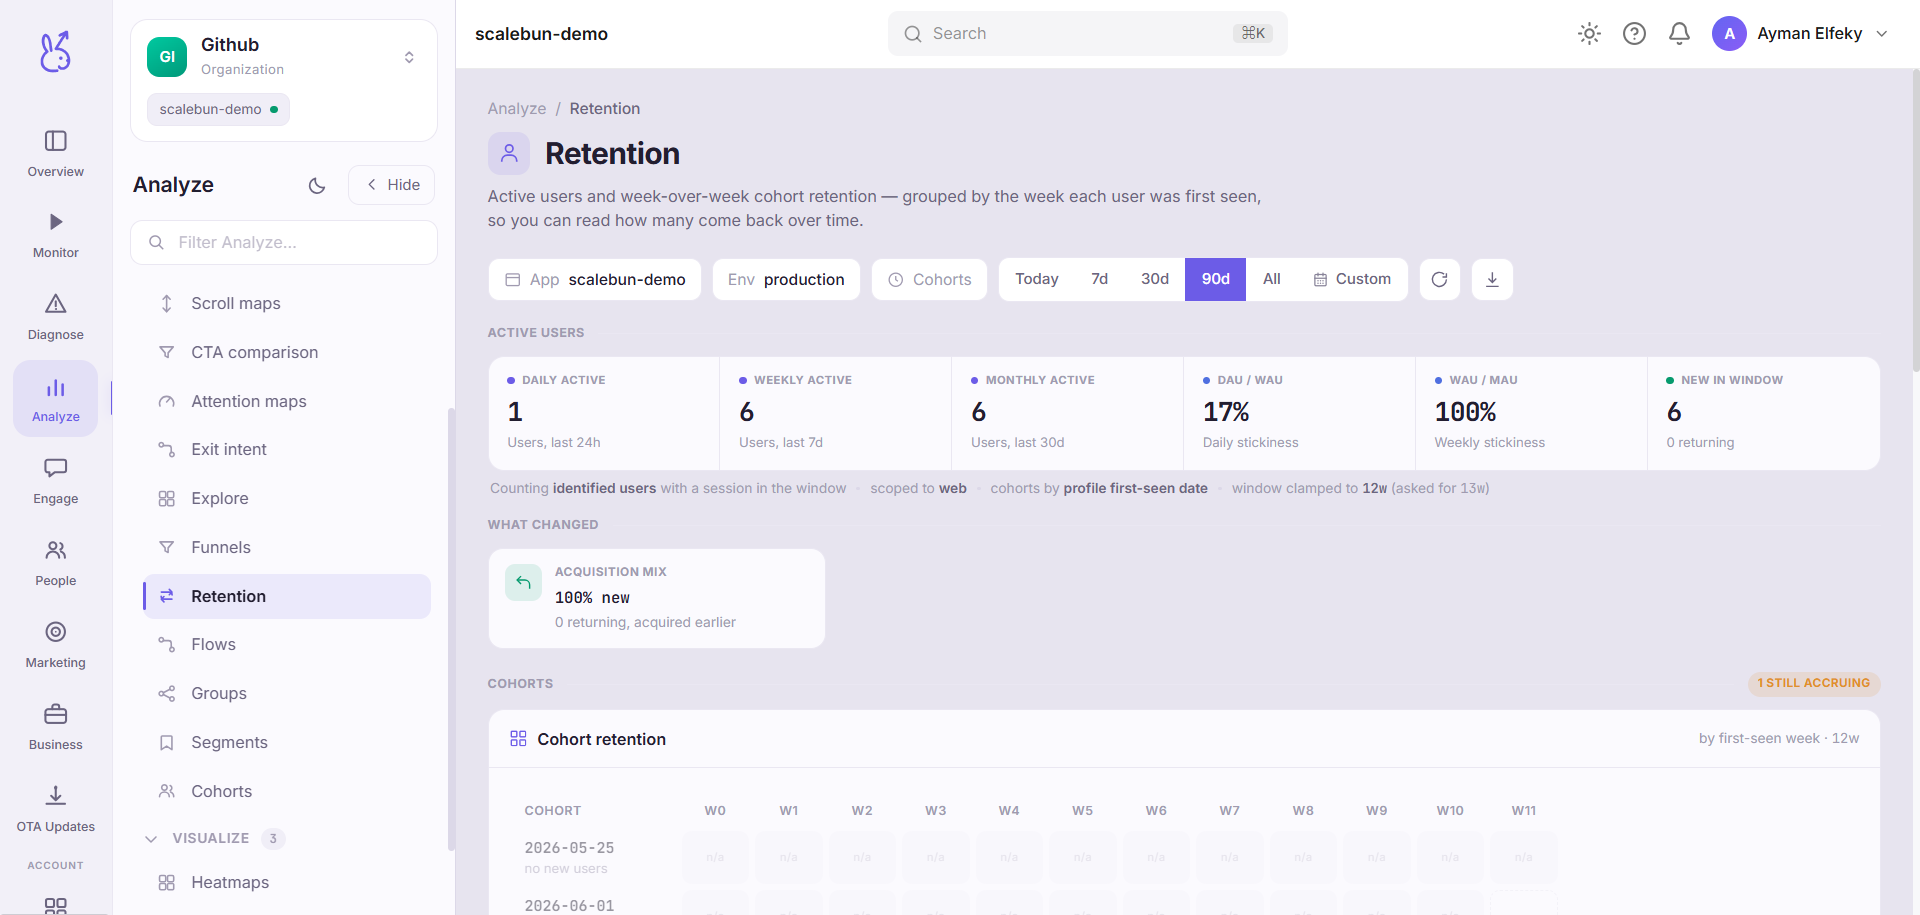Open Segments
Image resolution: width=1920 pixels, height=915 pixels.
tap(287, 743)
